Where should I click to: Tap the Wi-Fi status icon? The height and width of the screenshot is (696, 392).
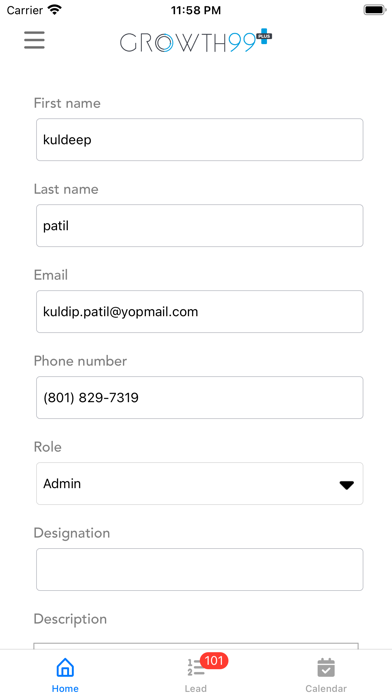click(55, 10)
